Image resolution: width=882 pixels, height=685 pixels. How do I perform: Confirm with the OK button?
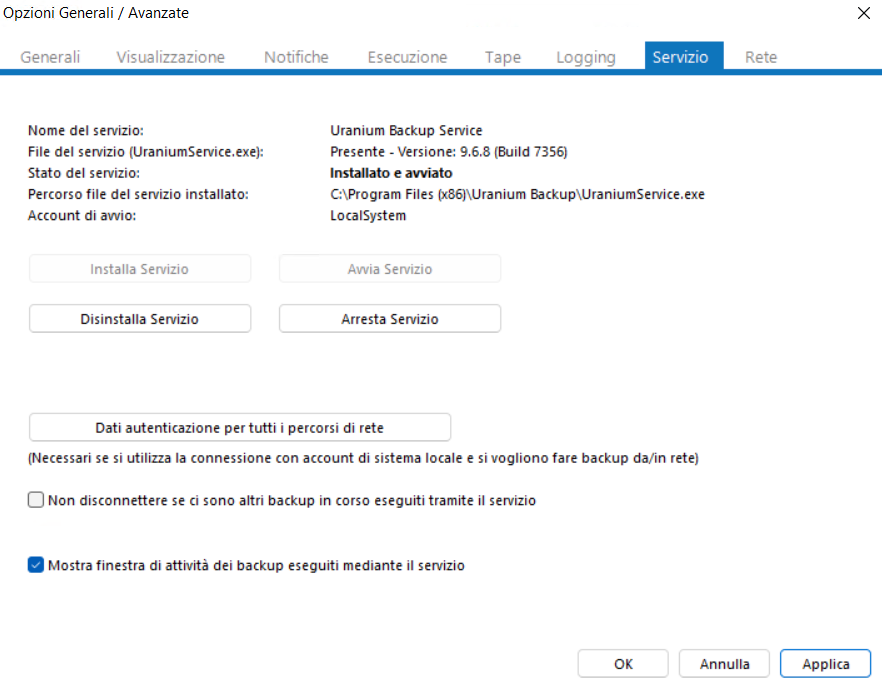pos(623,664)
